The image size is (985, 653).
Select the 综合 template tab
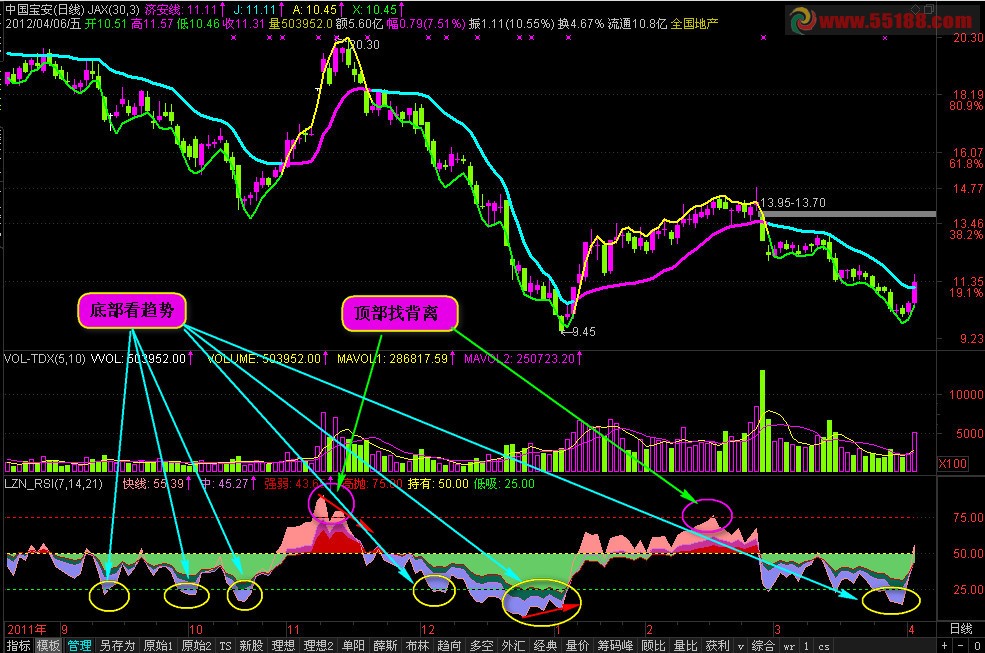coord(763,645)
